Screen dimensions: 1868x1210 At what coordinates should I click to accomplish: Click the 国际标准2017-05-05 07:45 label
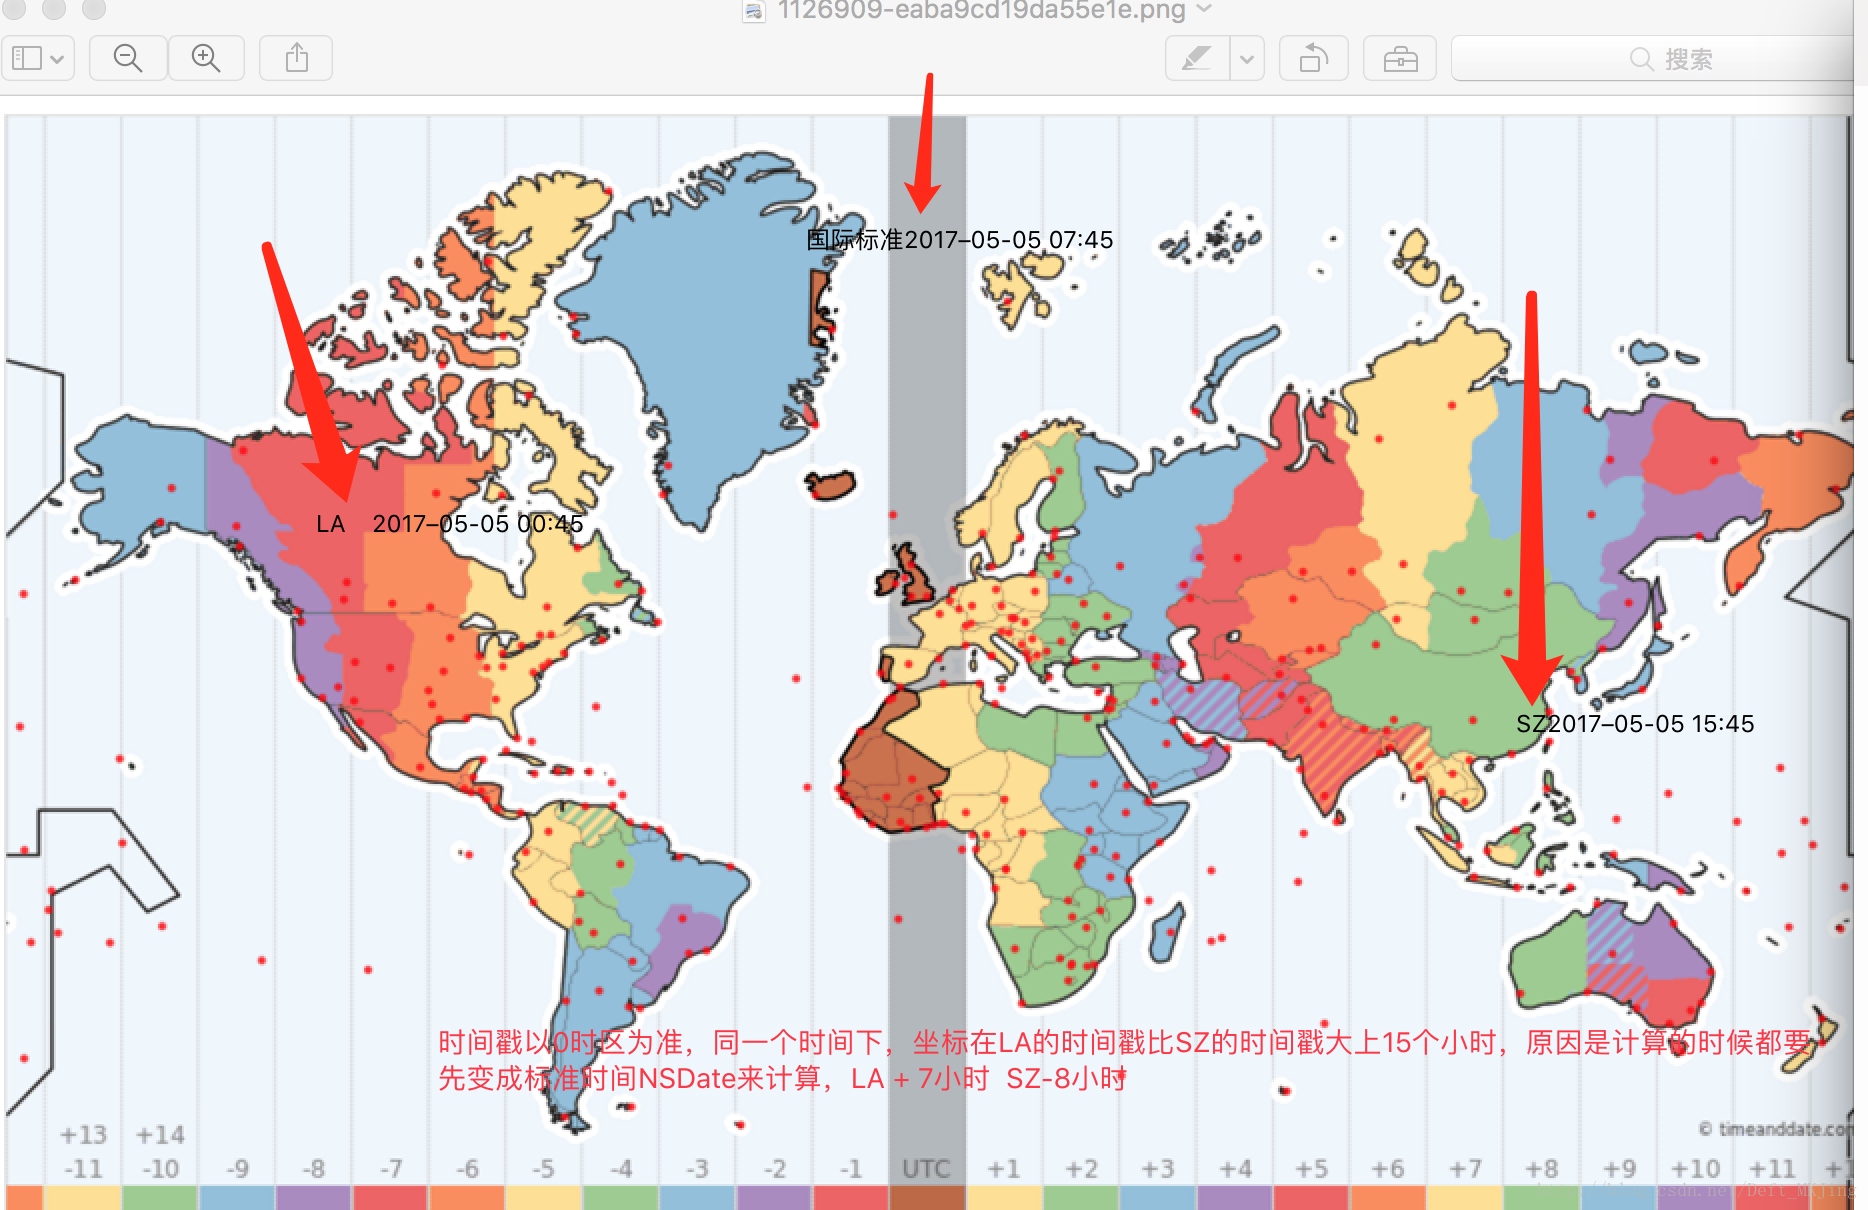click(960, 240)
